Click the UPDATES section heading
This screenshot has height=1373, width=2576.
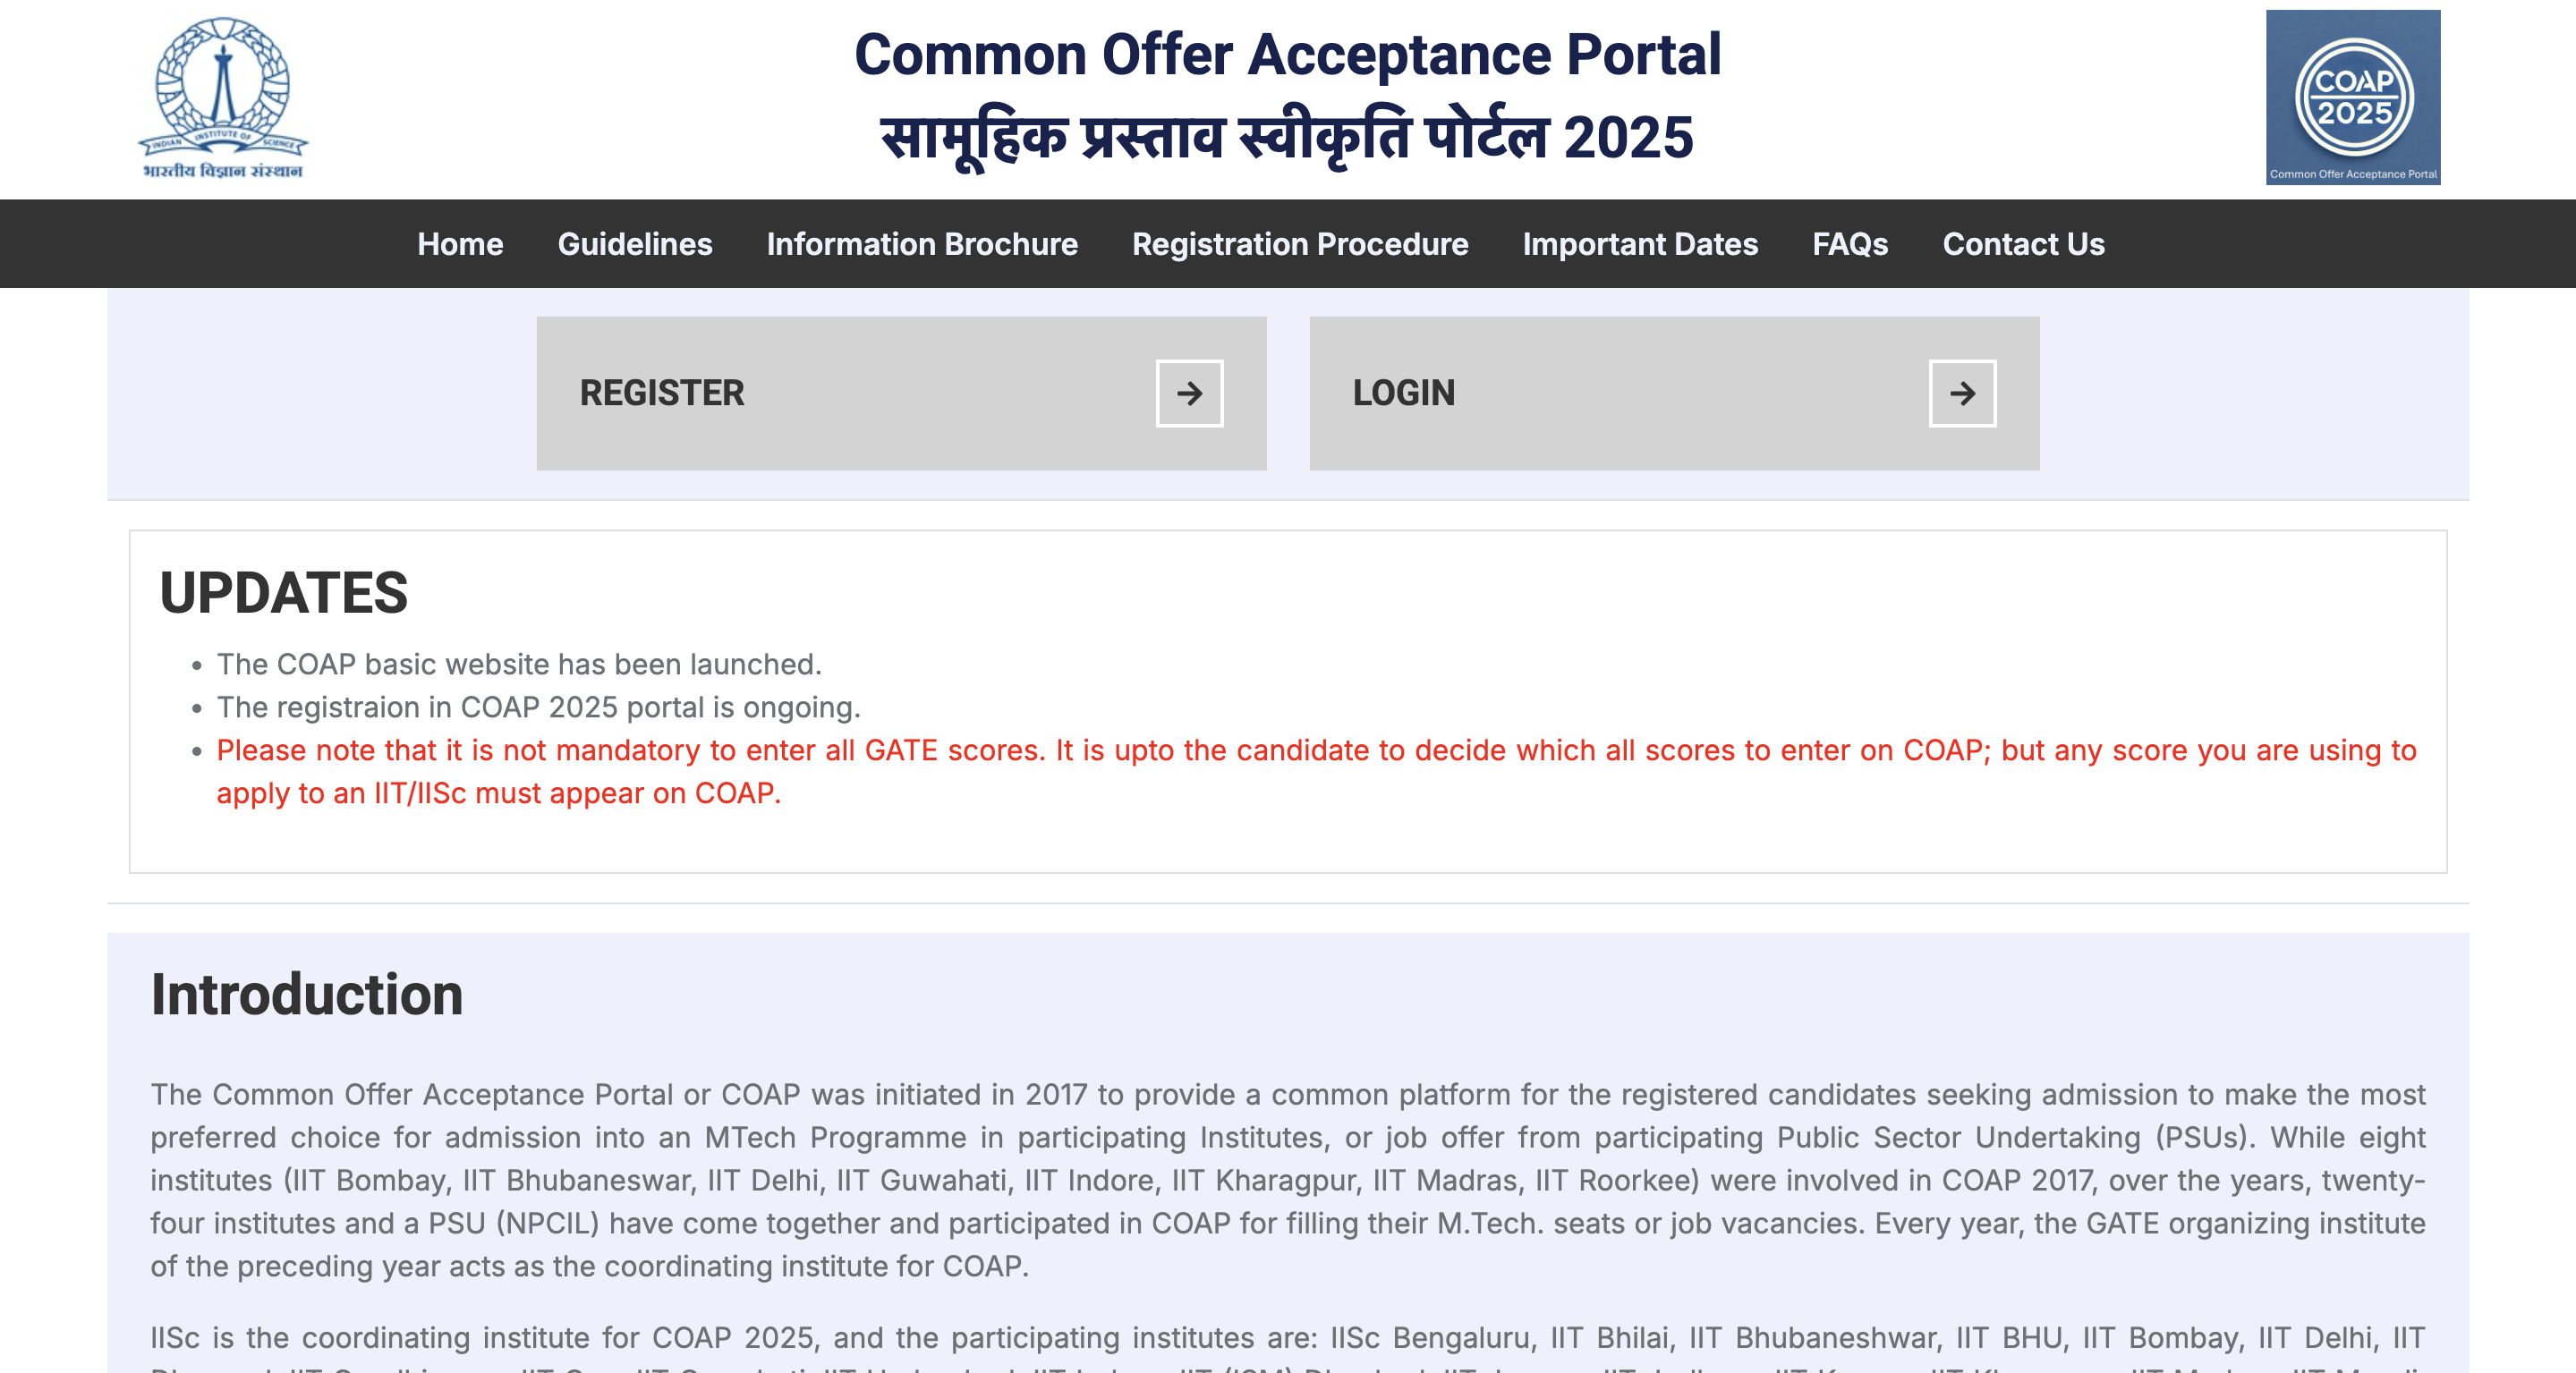[284, 592]
